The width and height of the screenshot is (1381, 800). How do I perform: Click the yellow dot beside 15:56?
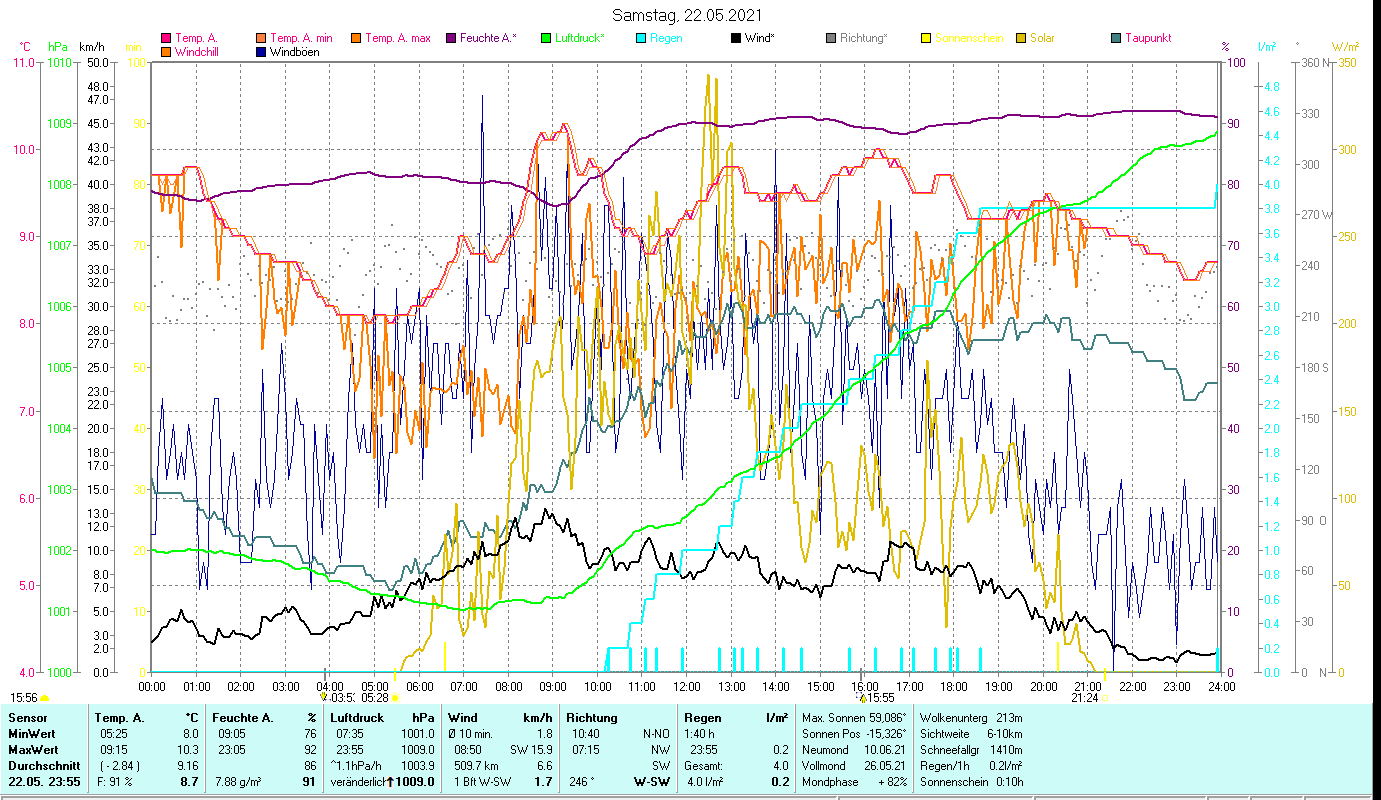tap(44, 697)
